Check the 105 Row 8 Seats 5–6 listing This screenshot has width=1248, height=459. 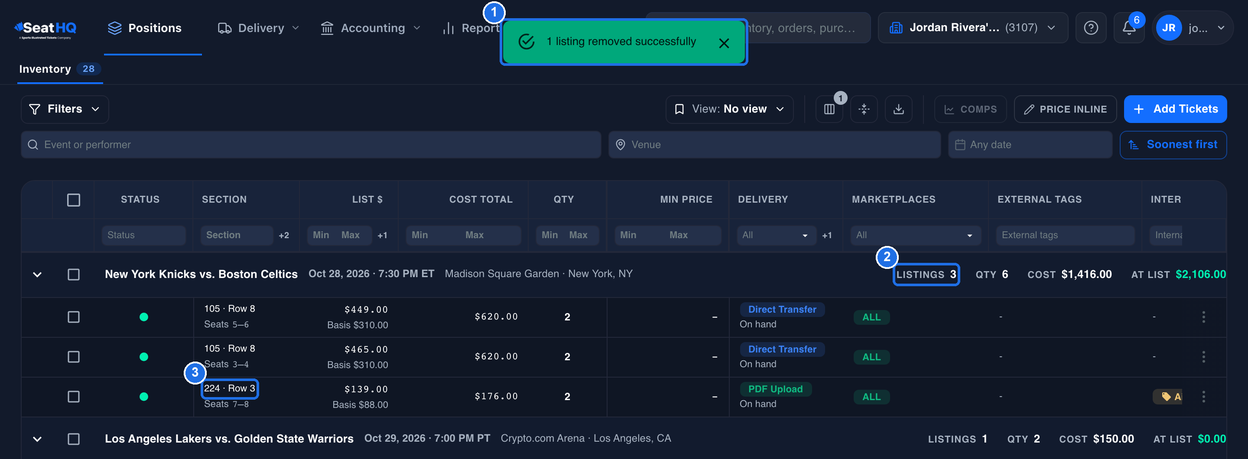pyautogui.click(x=73, y=317)
